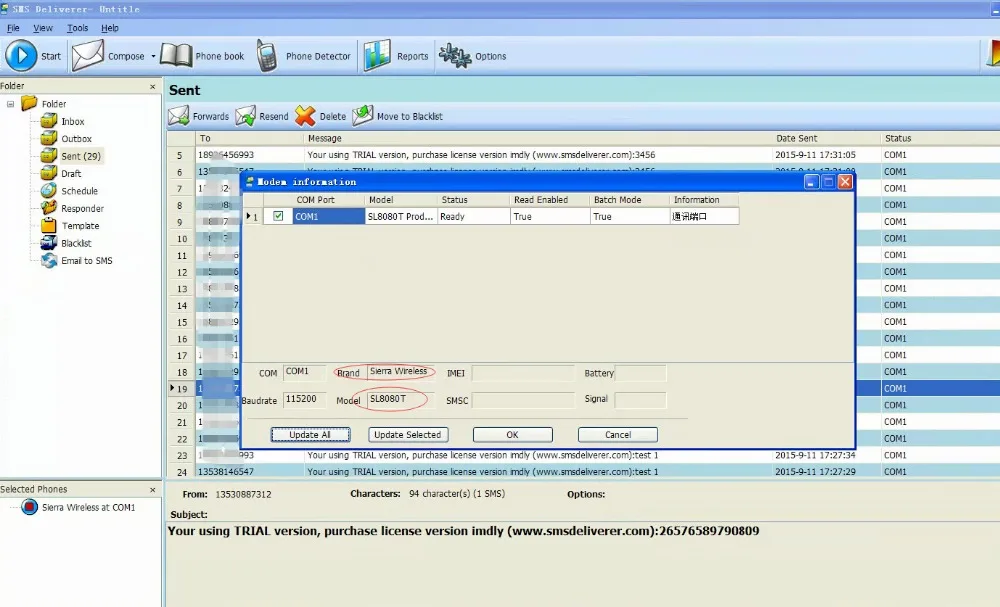Select the Blacklist folder
The image size is (1000, 607).
[76, 243]
